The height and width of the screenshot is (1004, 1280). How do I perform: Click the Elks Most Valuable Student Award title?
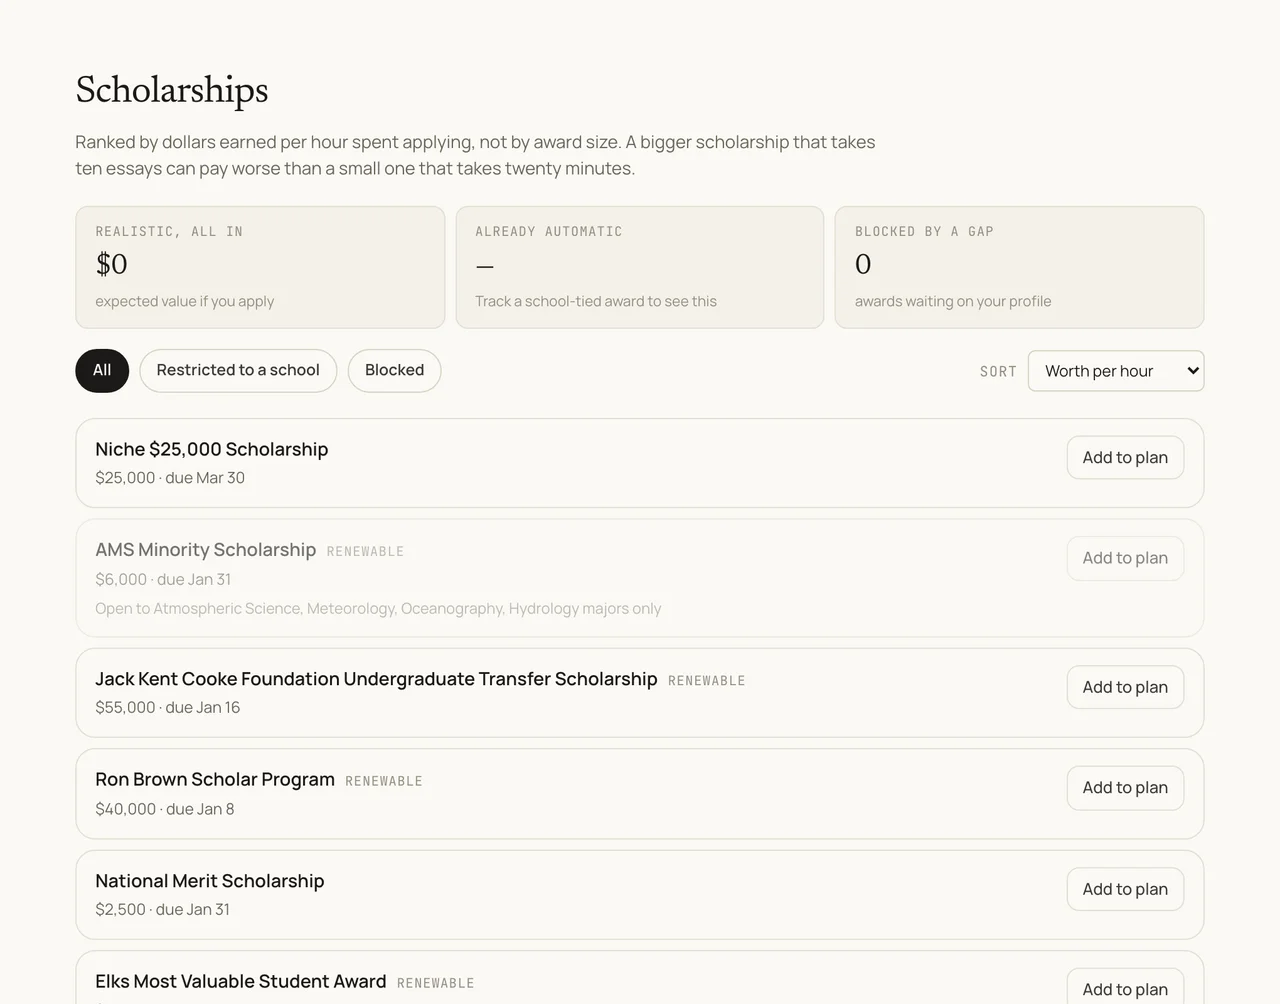[x=241, y=982]
